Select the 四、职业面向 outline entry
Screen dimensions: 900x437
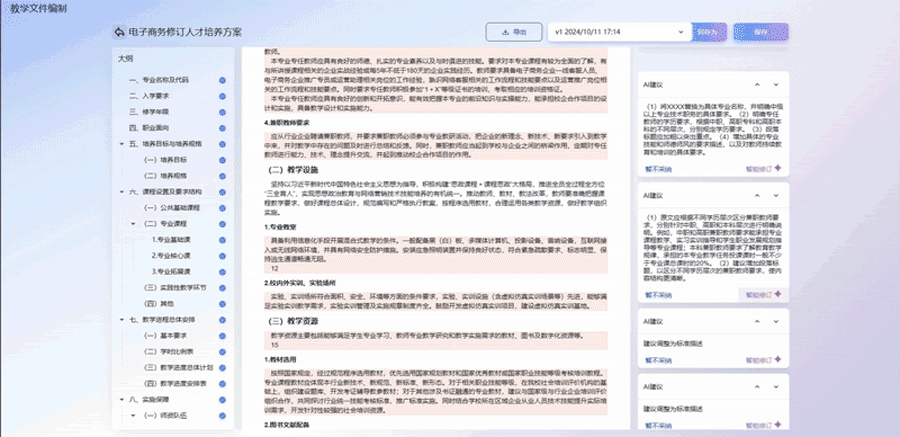point(149,128)
